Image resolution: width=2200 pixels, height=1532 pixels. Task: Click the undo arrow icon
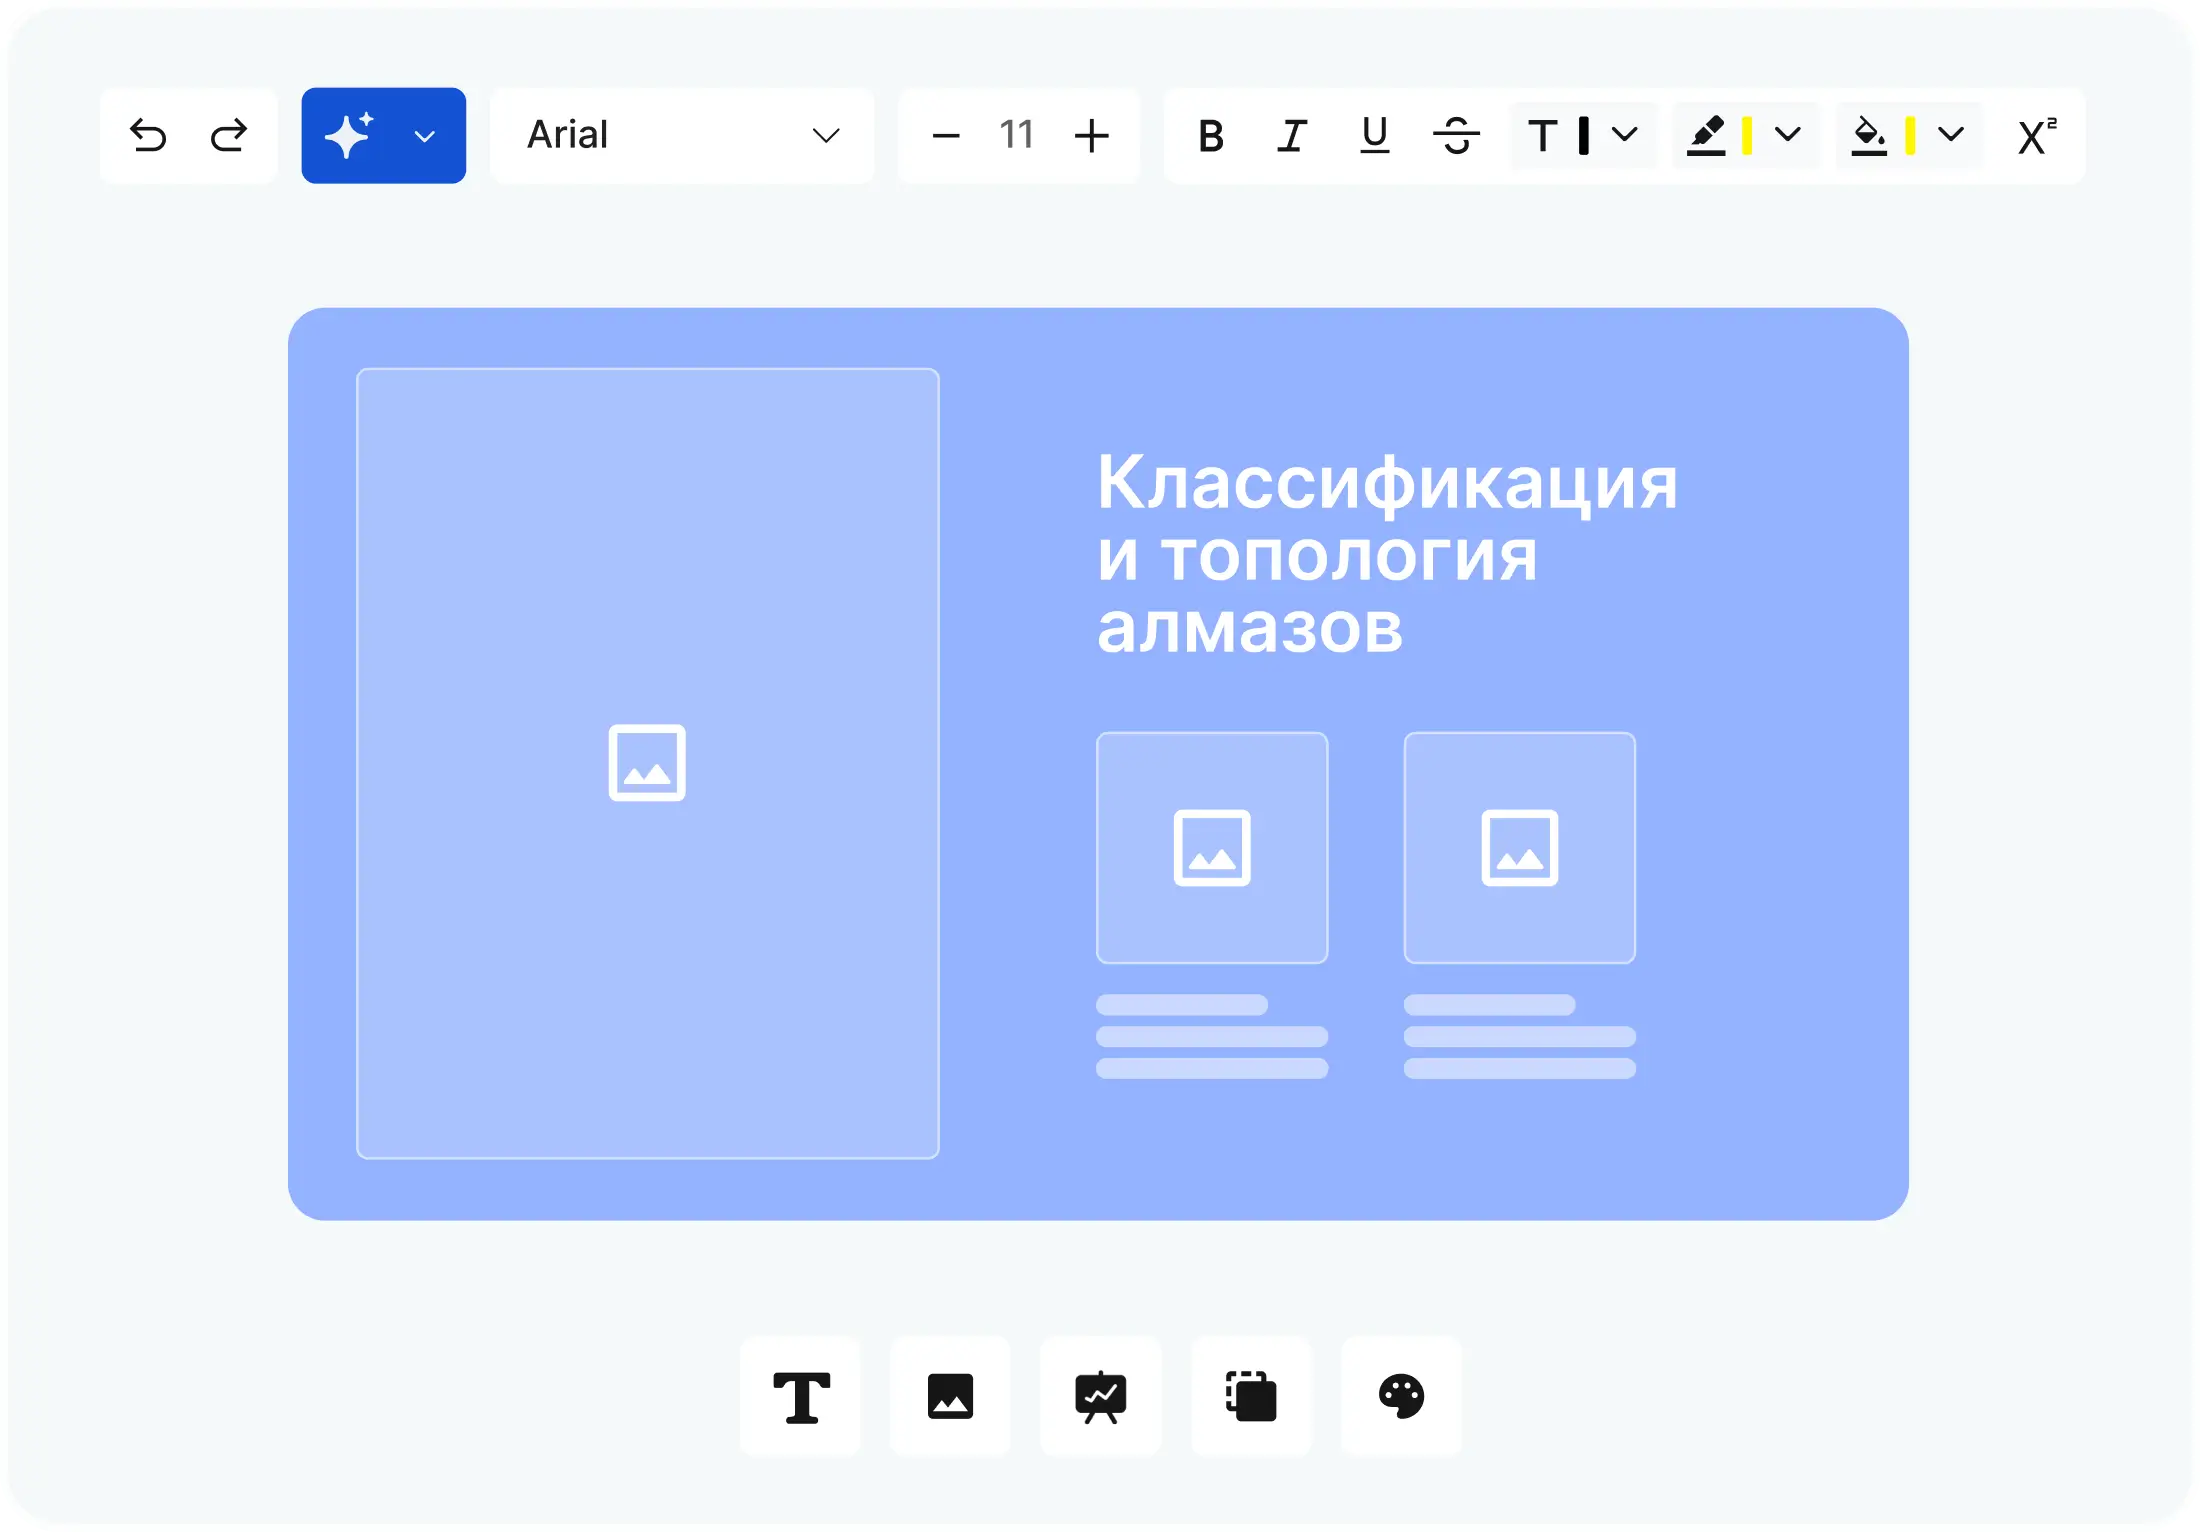pos(148,135)
